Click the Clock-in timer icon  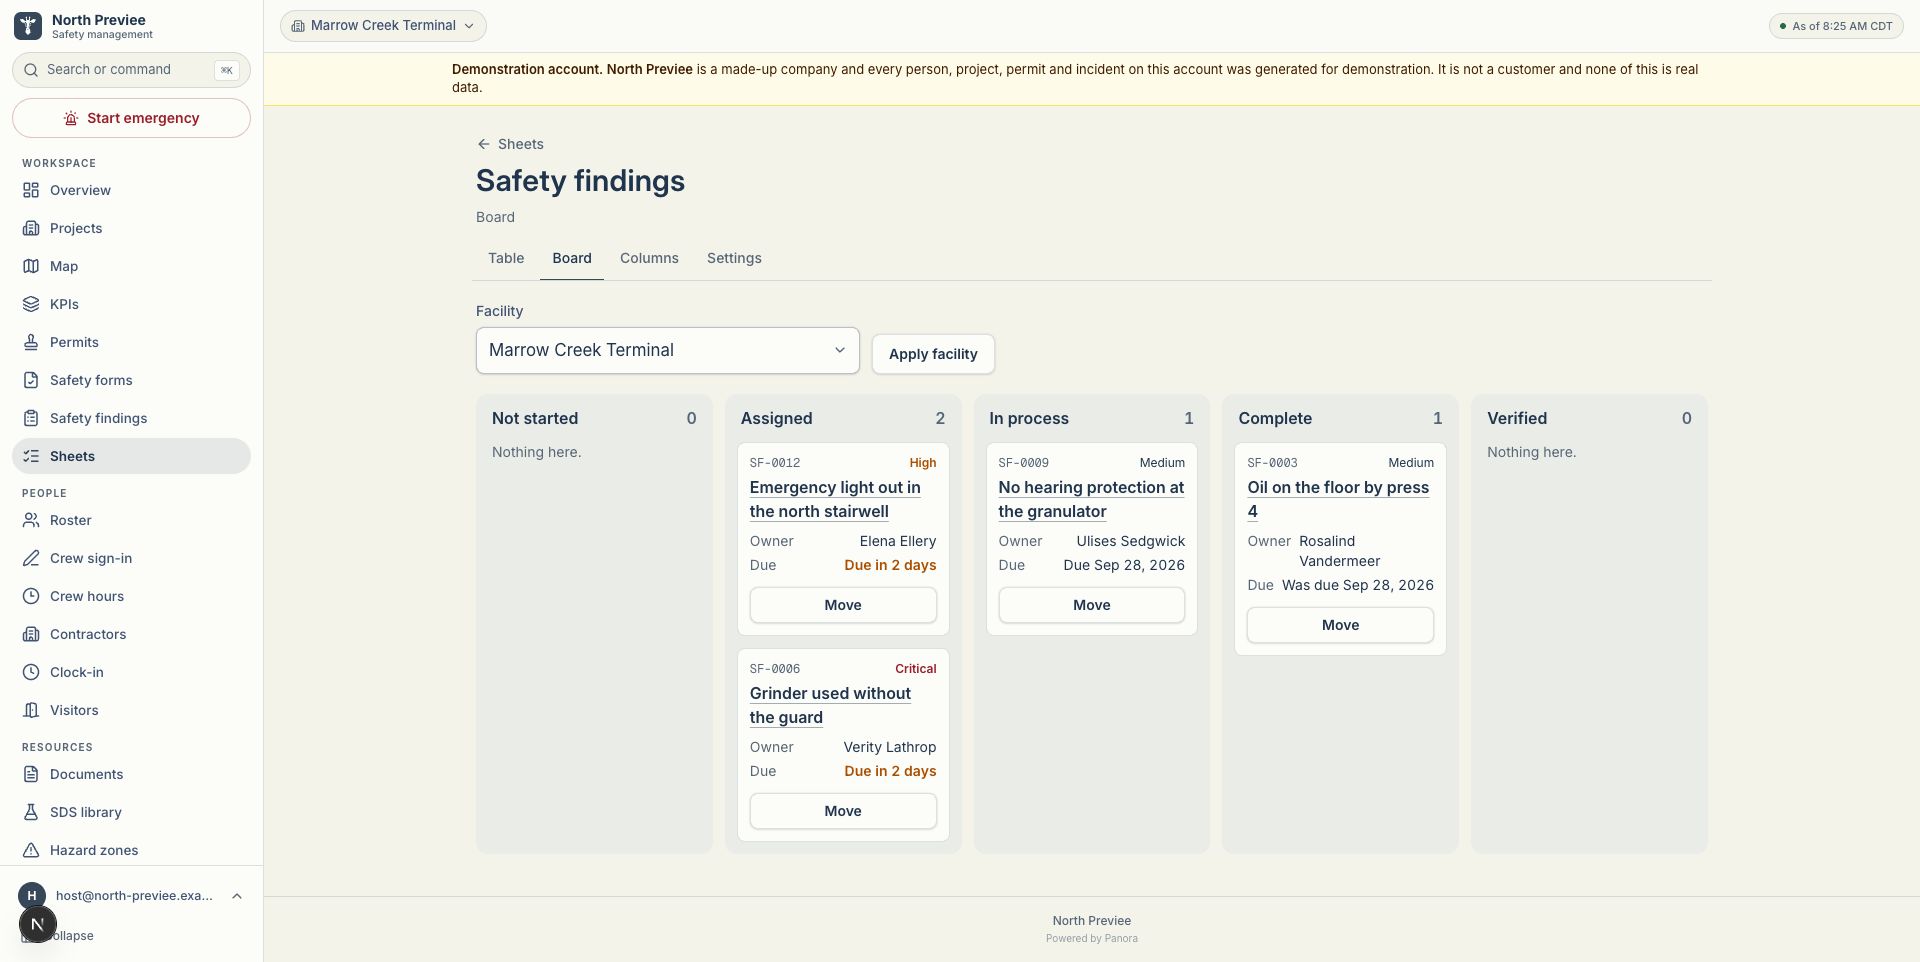(31, 672)
